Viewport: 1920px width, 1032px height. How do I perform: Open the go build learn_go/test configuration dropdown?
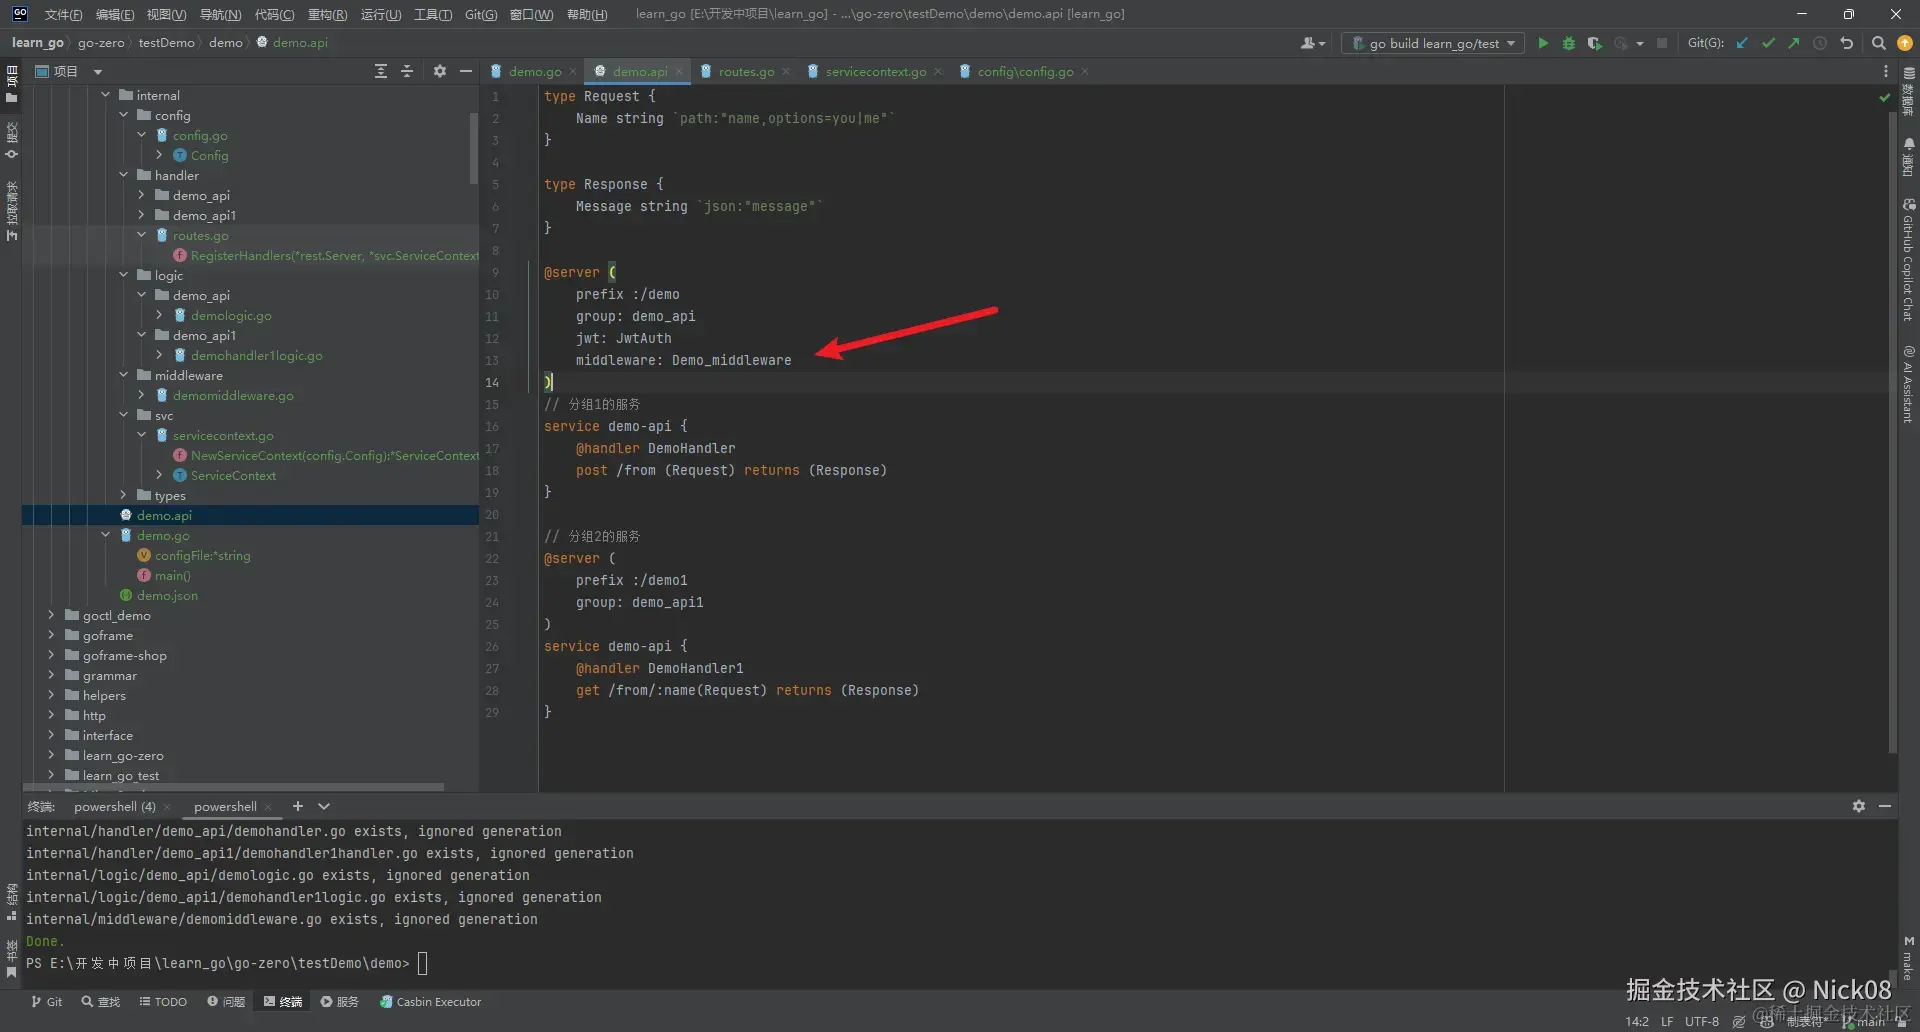coord(1433,43)
